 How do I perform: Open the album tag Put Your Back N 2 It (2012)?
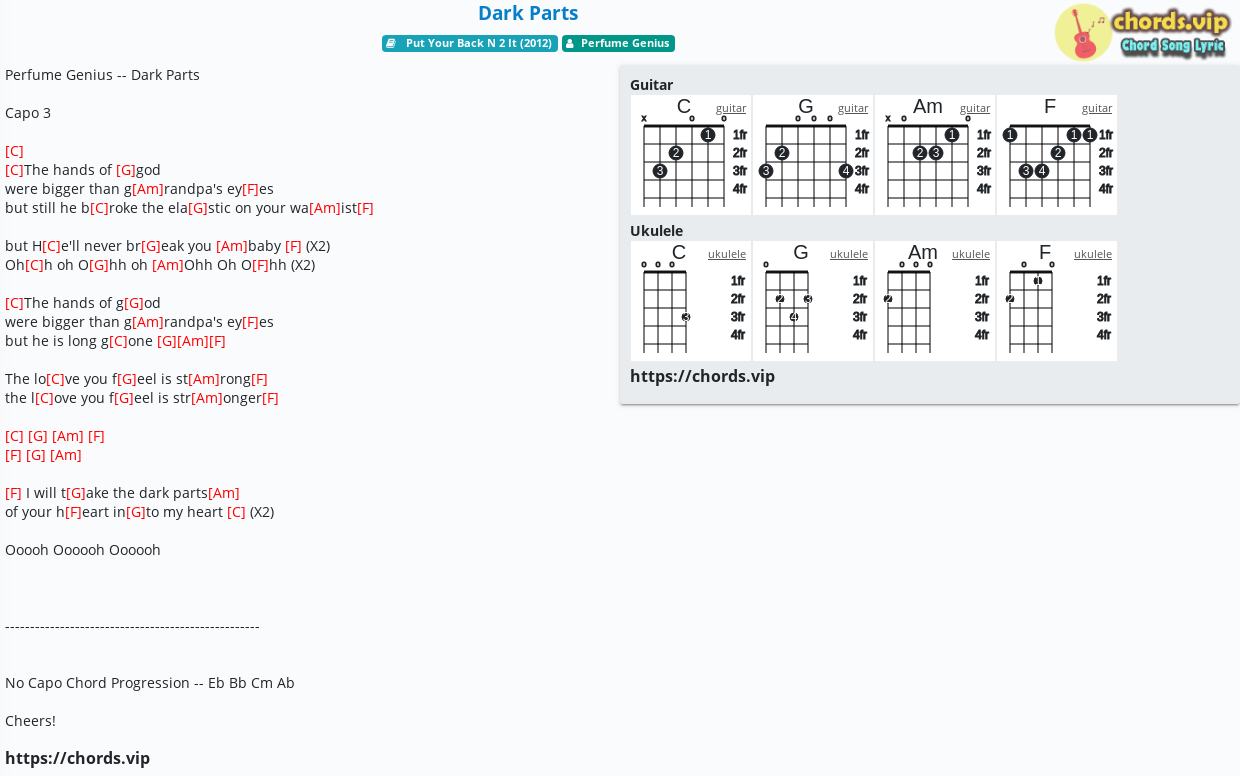(x=470, y=43)
